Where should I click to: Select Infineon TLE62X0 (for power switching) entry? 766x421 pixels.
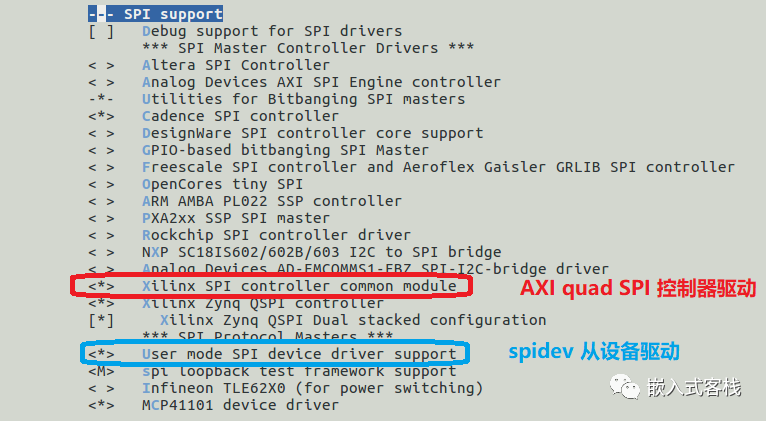312,388
